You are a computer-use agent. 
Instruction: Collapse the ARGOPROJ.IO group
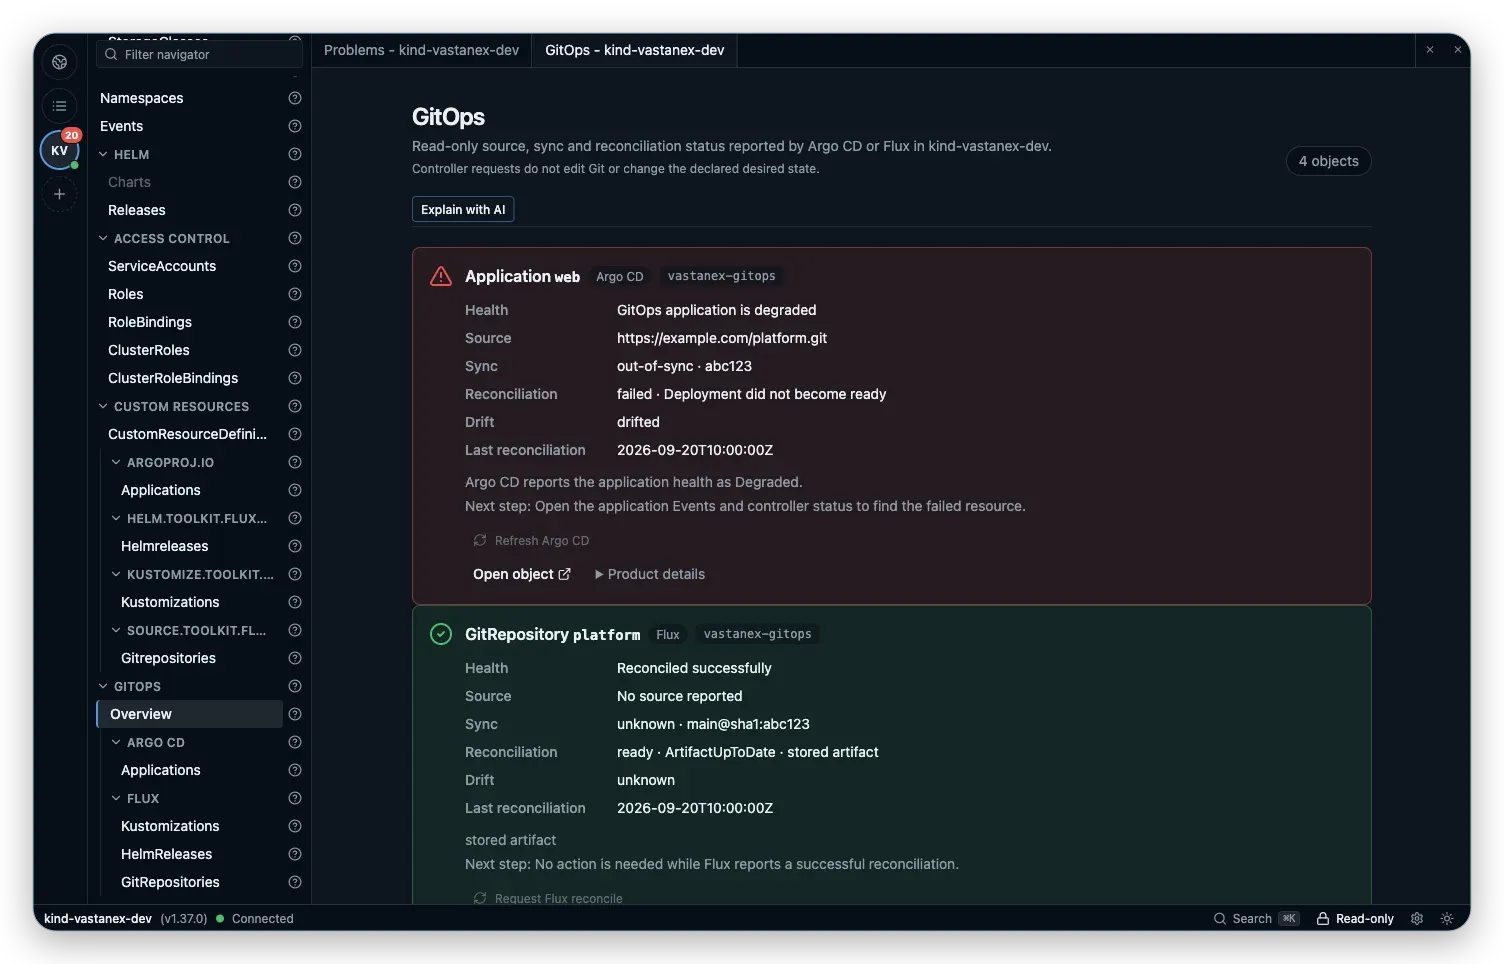click(x=116, y=462)
